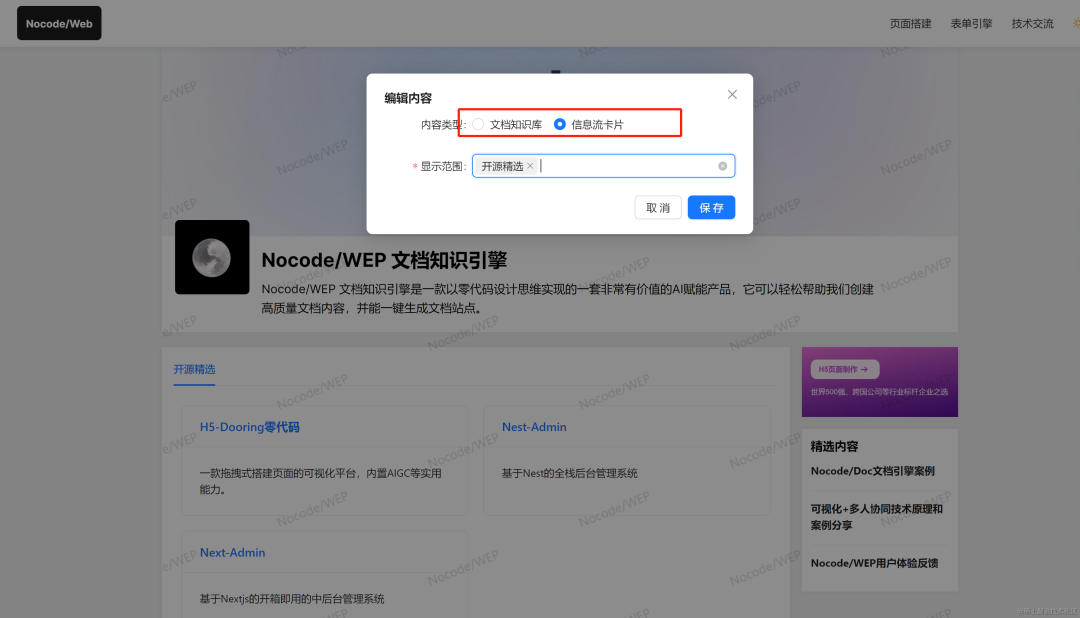Switch to the 开源精选 tab

(194, 369)
